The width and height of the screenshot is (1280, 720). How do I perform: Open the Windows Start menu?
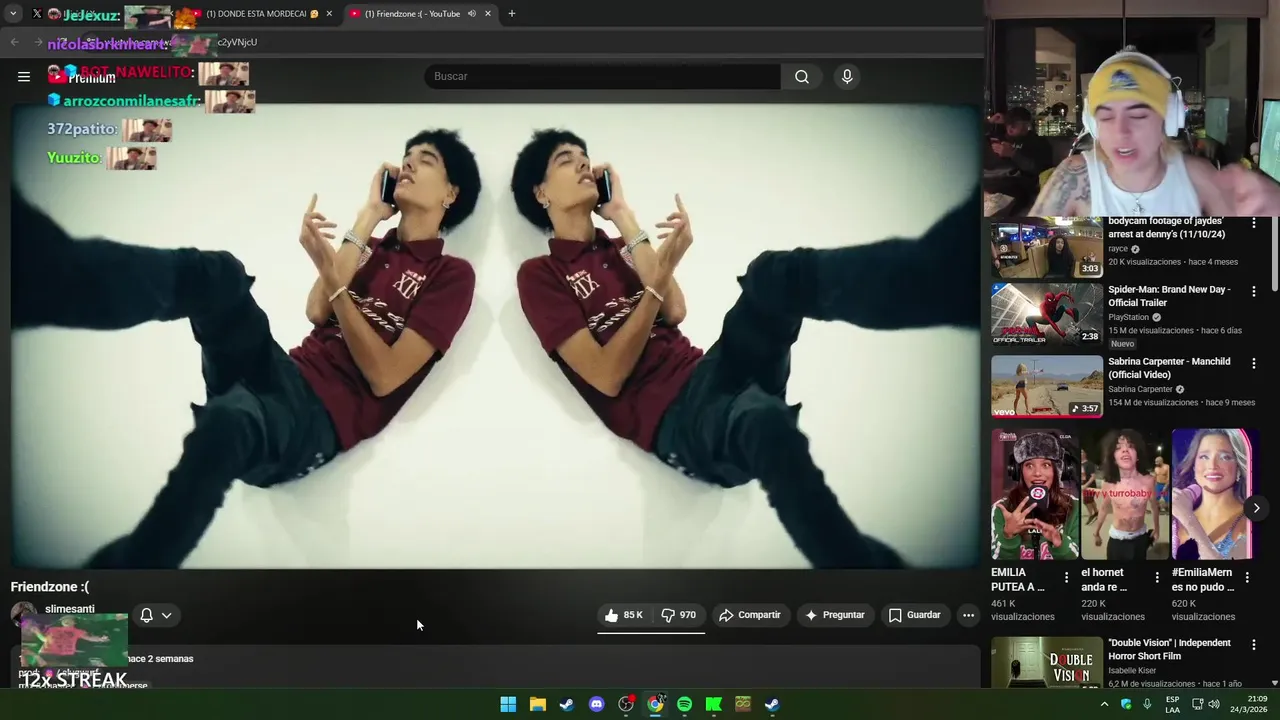pos(508,704)
